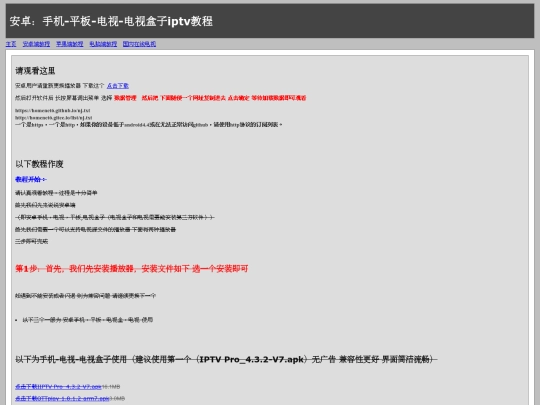Download the OTTplay arm7 apk link
This screenshot has width=540, height=405.
pos(62,398)
